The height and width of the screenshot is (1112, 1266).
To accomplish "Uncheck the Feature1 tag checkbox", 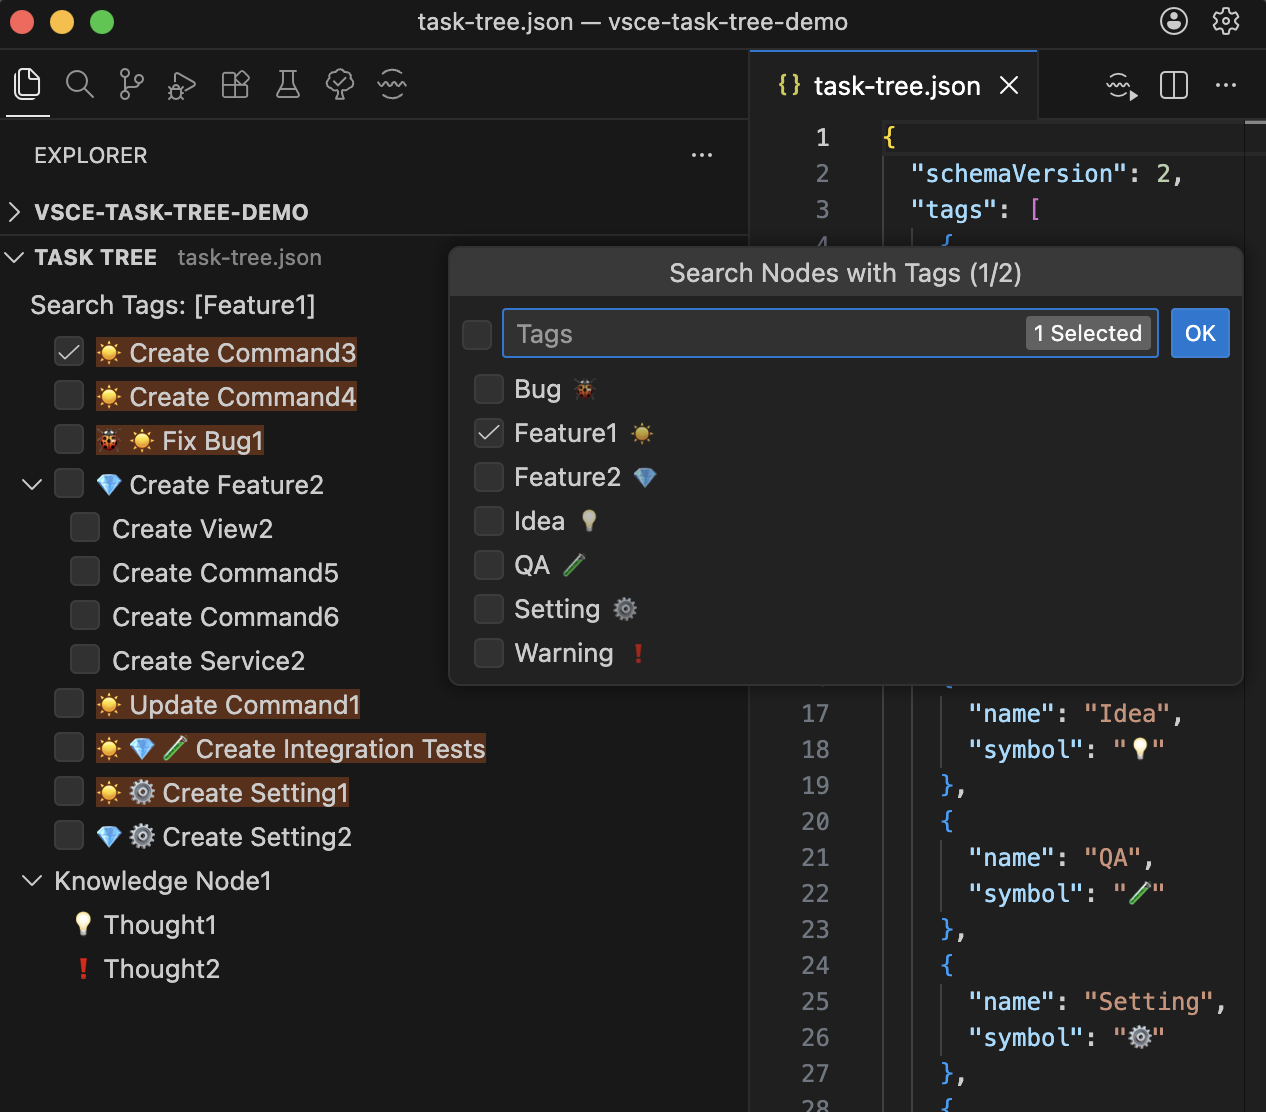I will 489,433.
